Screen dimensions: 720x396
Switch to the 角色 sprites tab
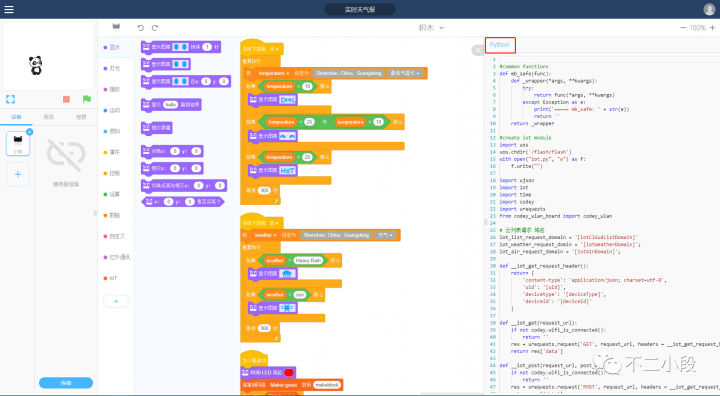pos(49,117)
